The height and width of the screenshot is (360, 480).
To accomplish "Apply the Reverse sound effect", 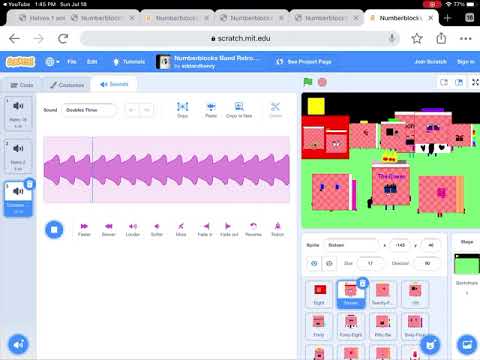I will pos(253,229).
